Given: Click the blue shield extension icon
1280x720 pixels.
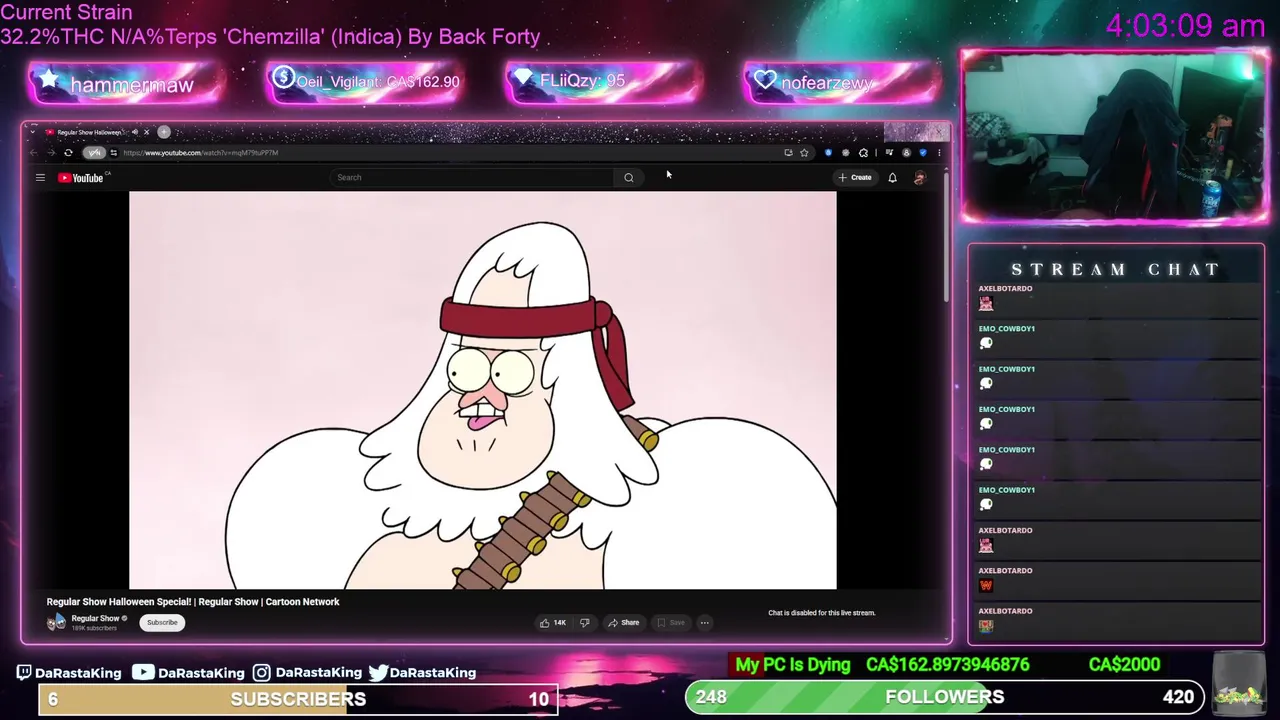Looking at the screenshot, I should [x=828, y=153].
